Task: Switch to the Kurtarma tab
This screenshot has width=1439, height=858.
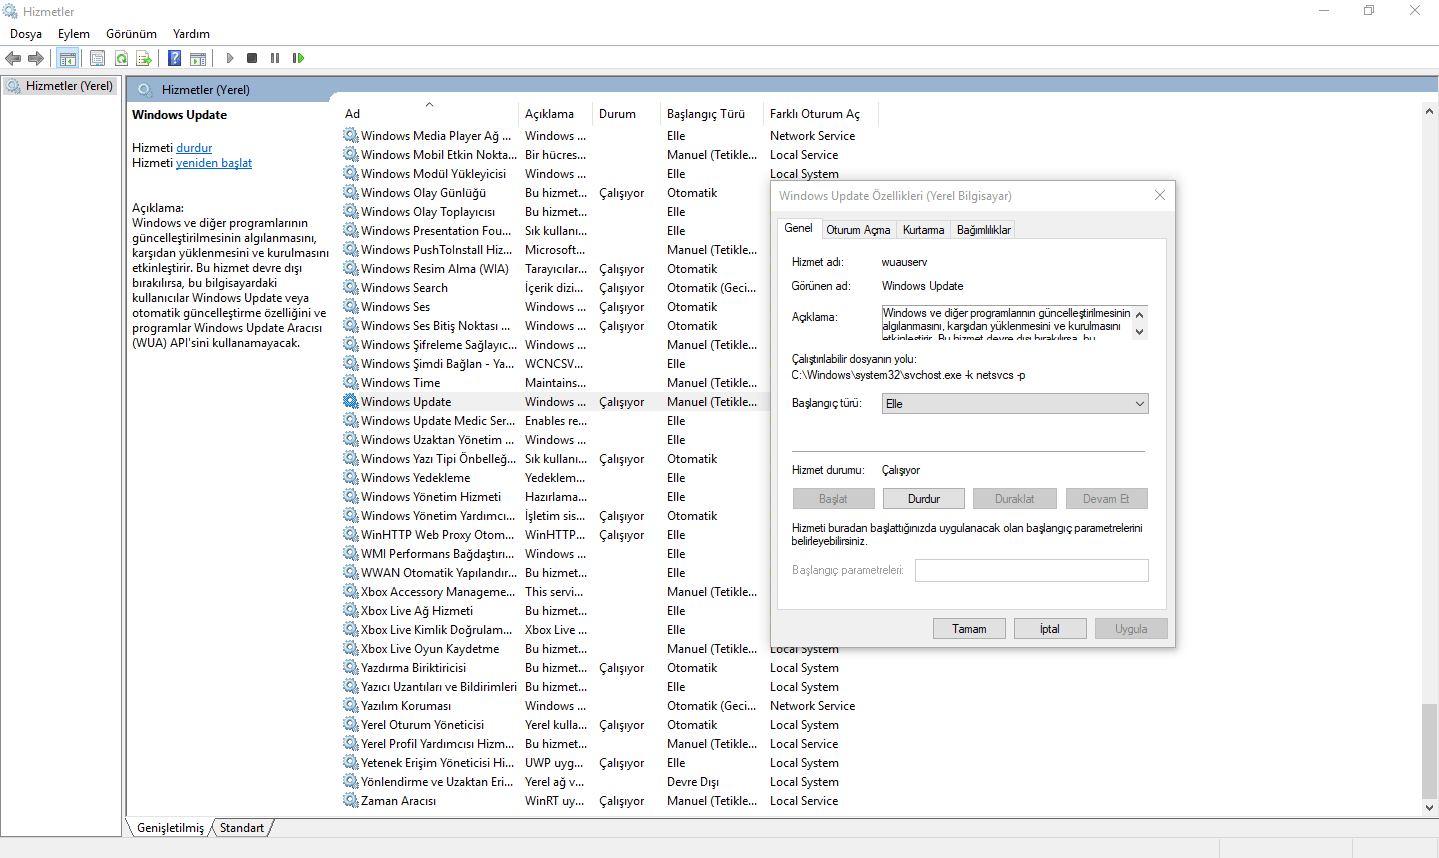Action: (x=923, y=230)
